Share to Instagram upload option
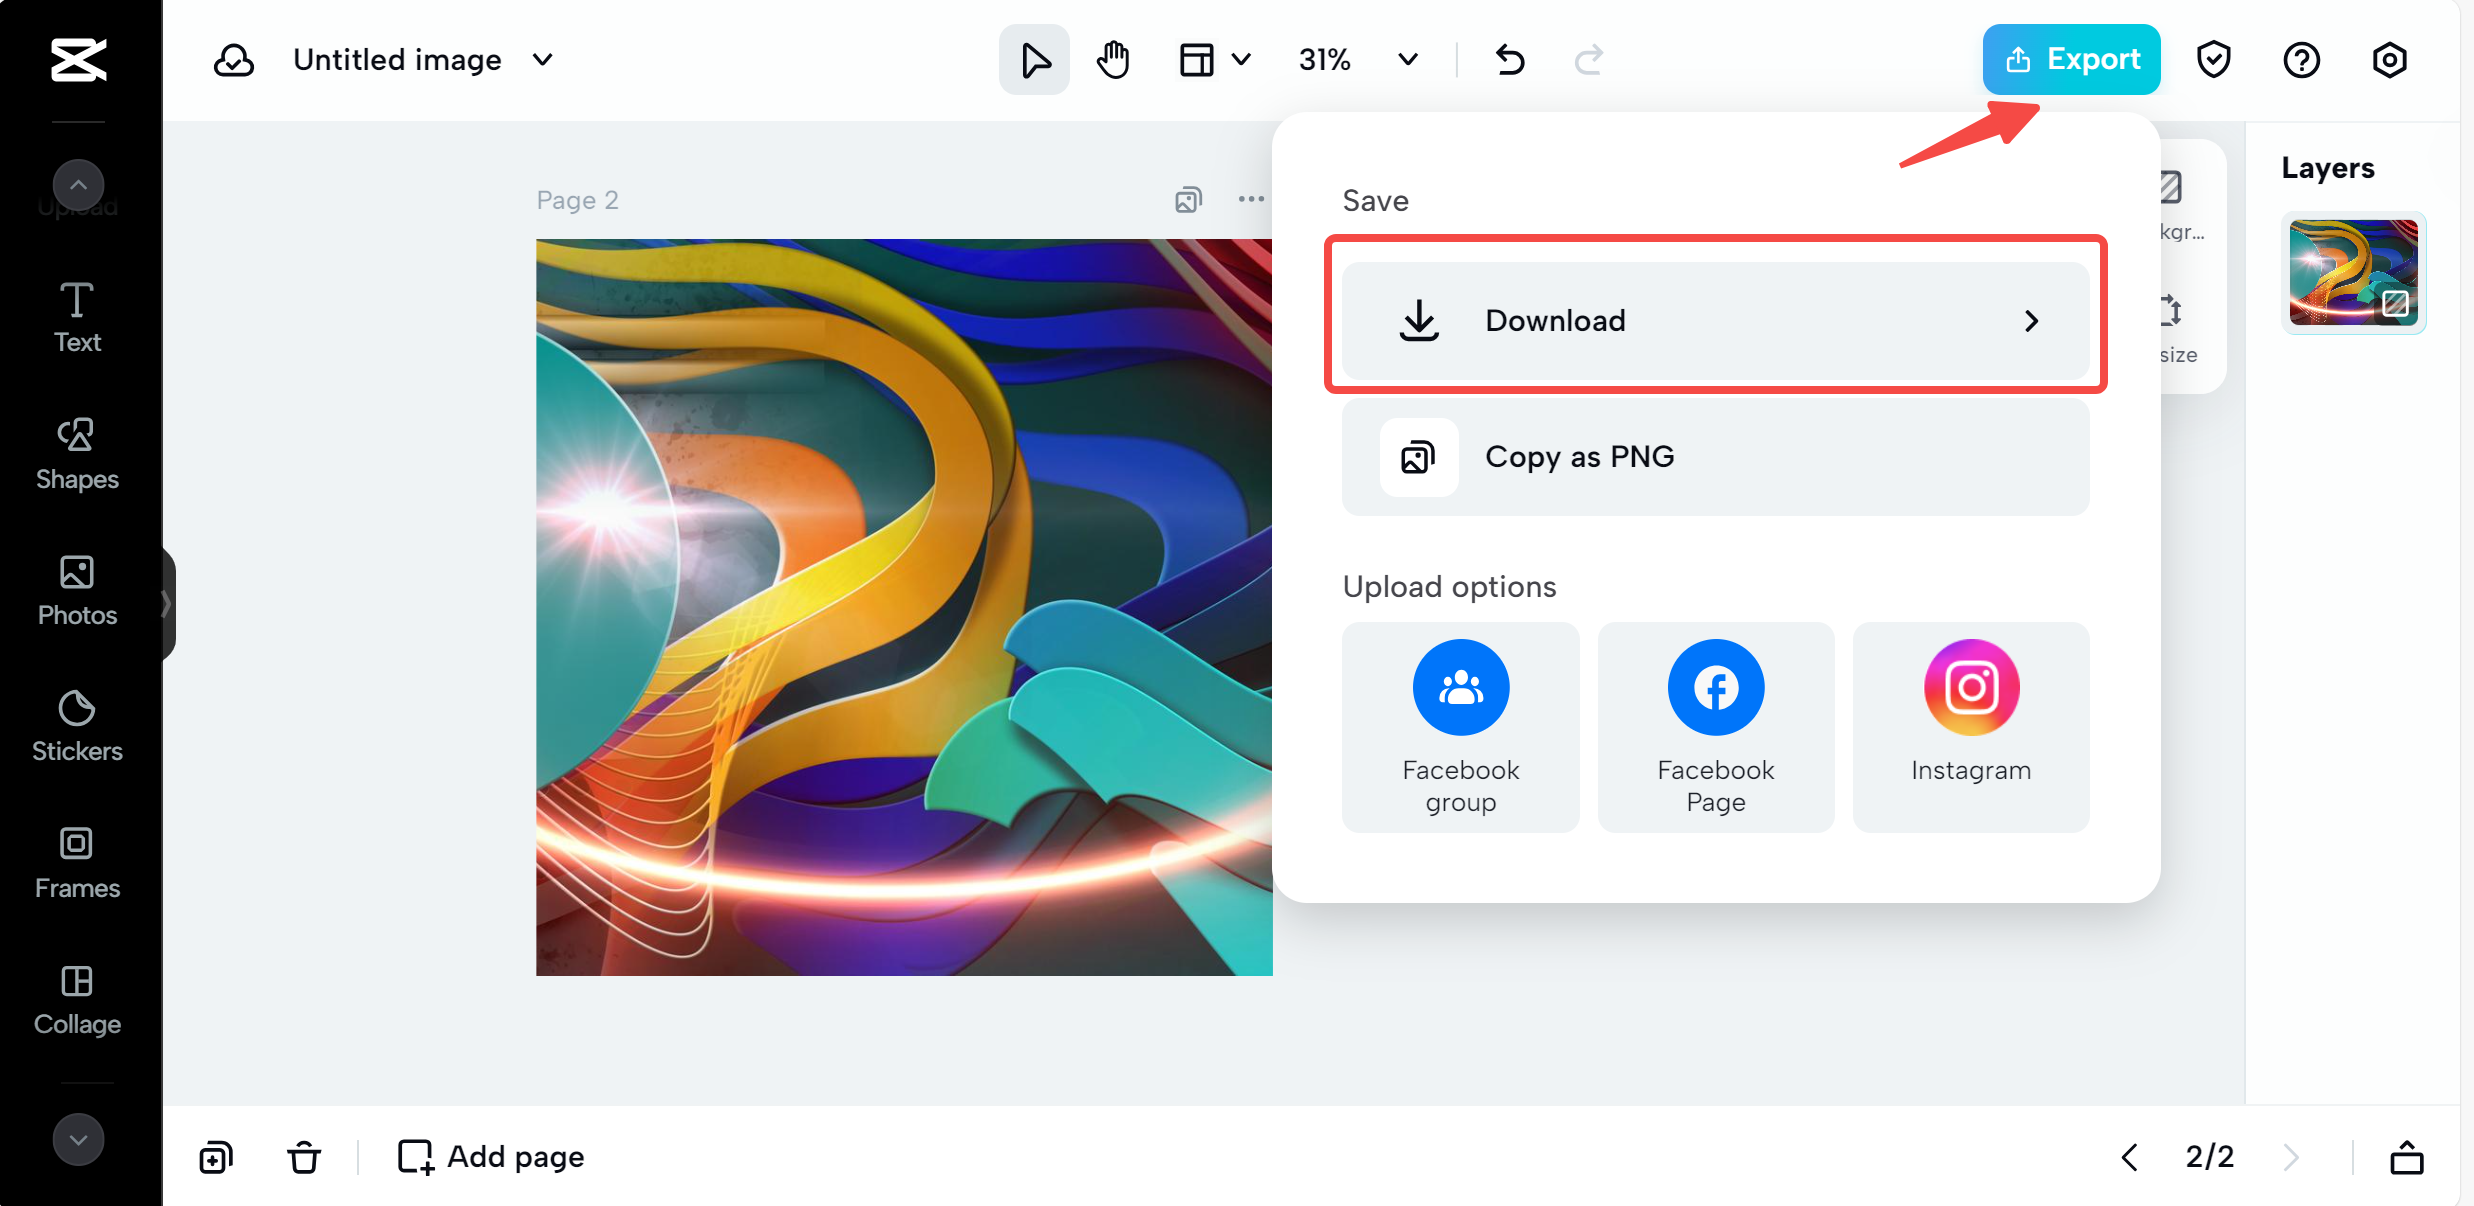The width and height of the screenshot is (2474, 1206). point(1970,726)
